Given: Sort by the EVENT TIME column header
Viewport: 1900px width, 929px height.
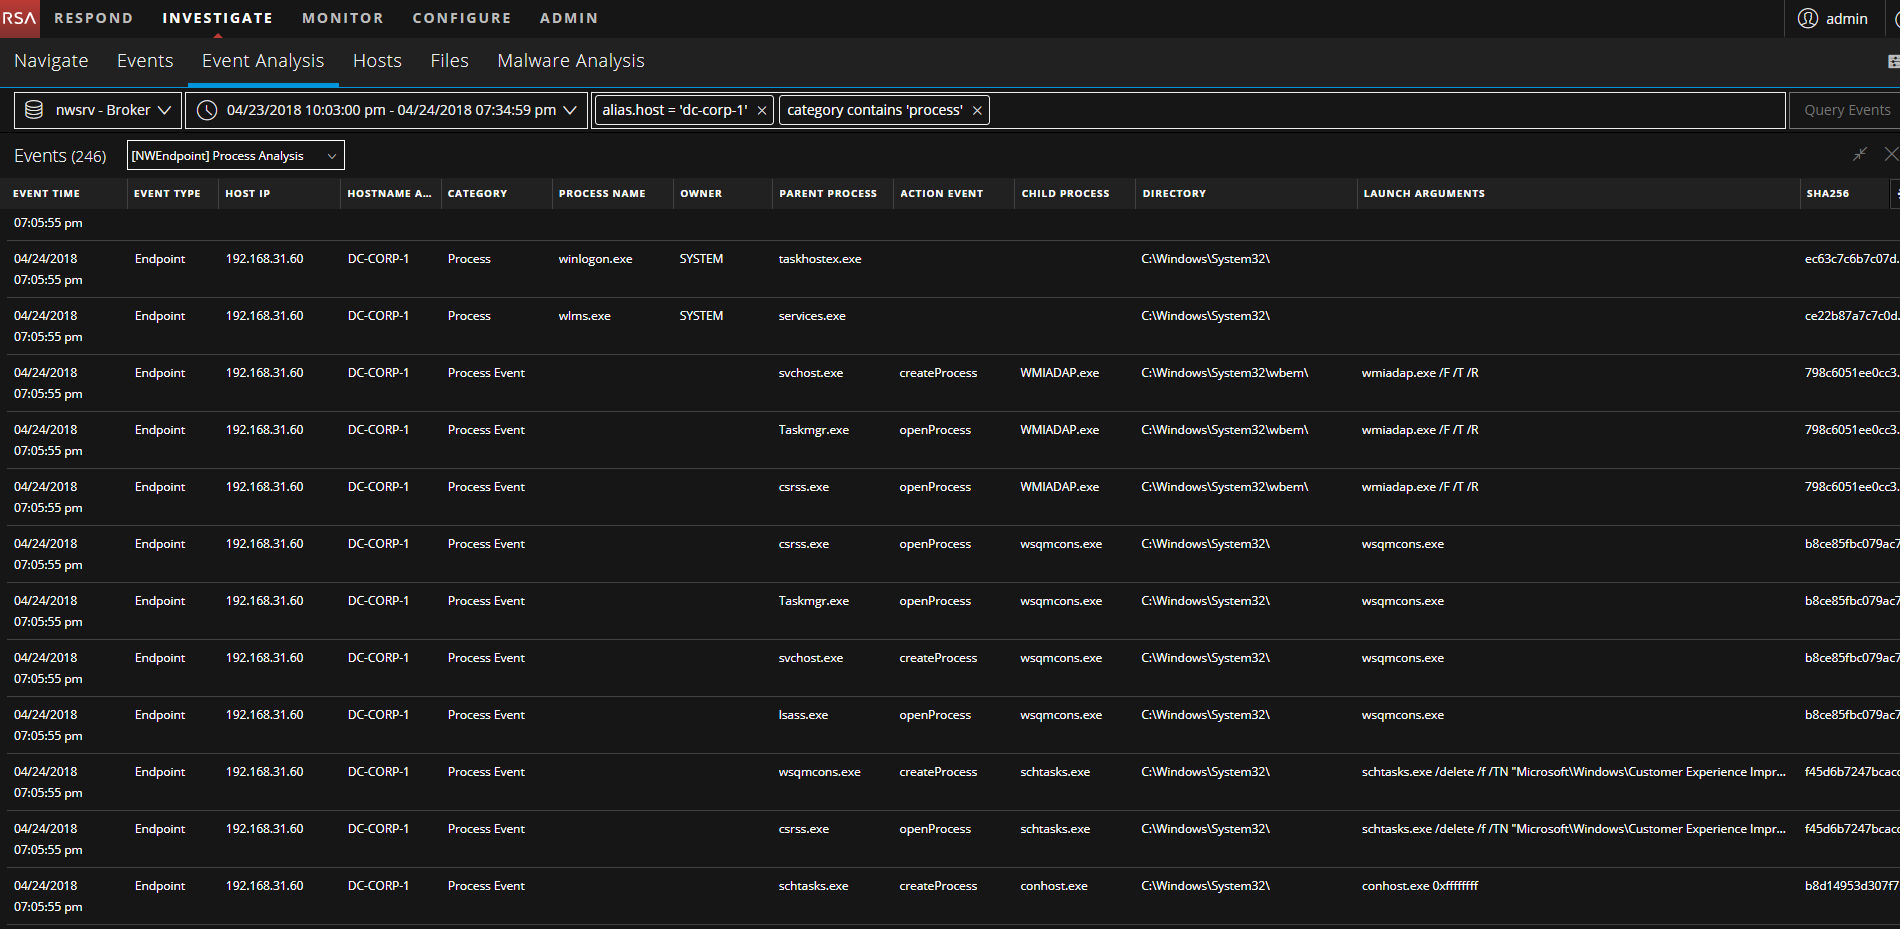Looking at the screenshot, I should 47,193.
